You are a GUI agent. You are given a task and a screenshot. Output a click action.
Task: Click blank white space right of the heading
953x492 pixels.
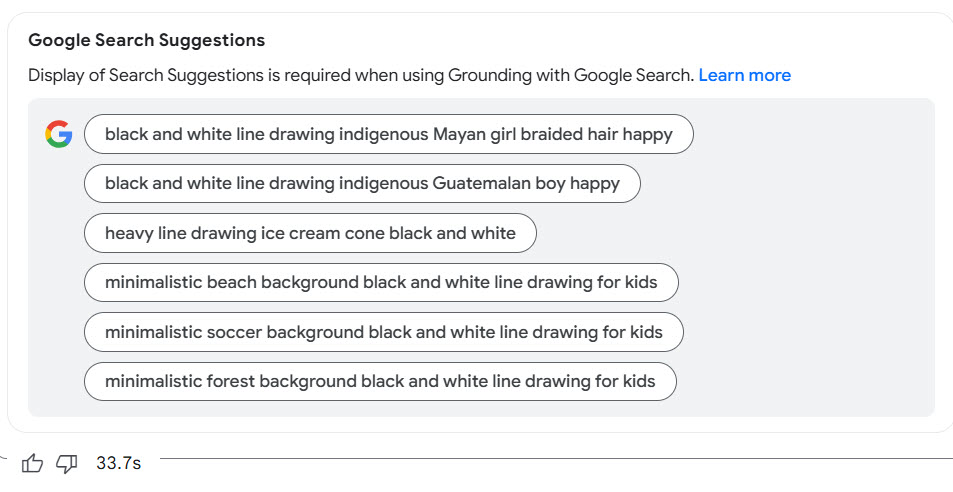pyautogui.click(x=600, y=40)
